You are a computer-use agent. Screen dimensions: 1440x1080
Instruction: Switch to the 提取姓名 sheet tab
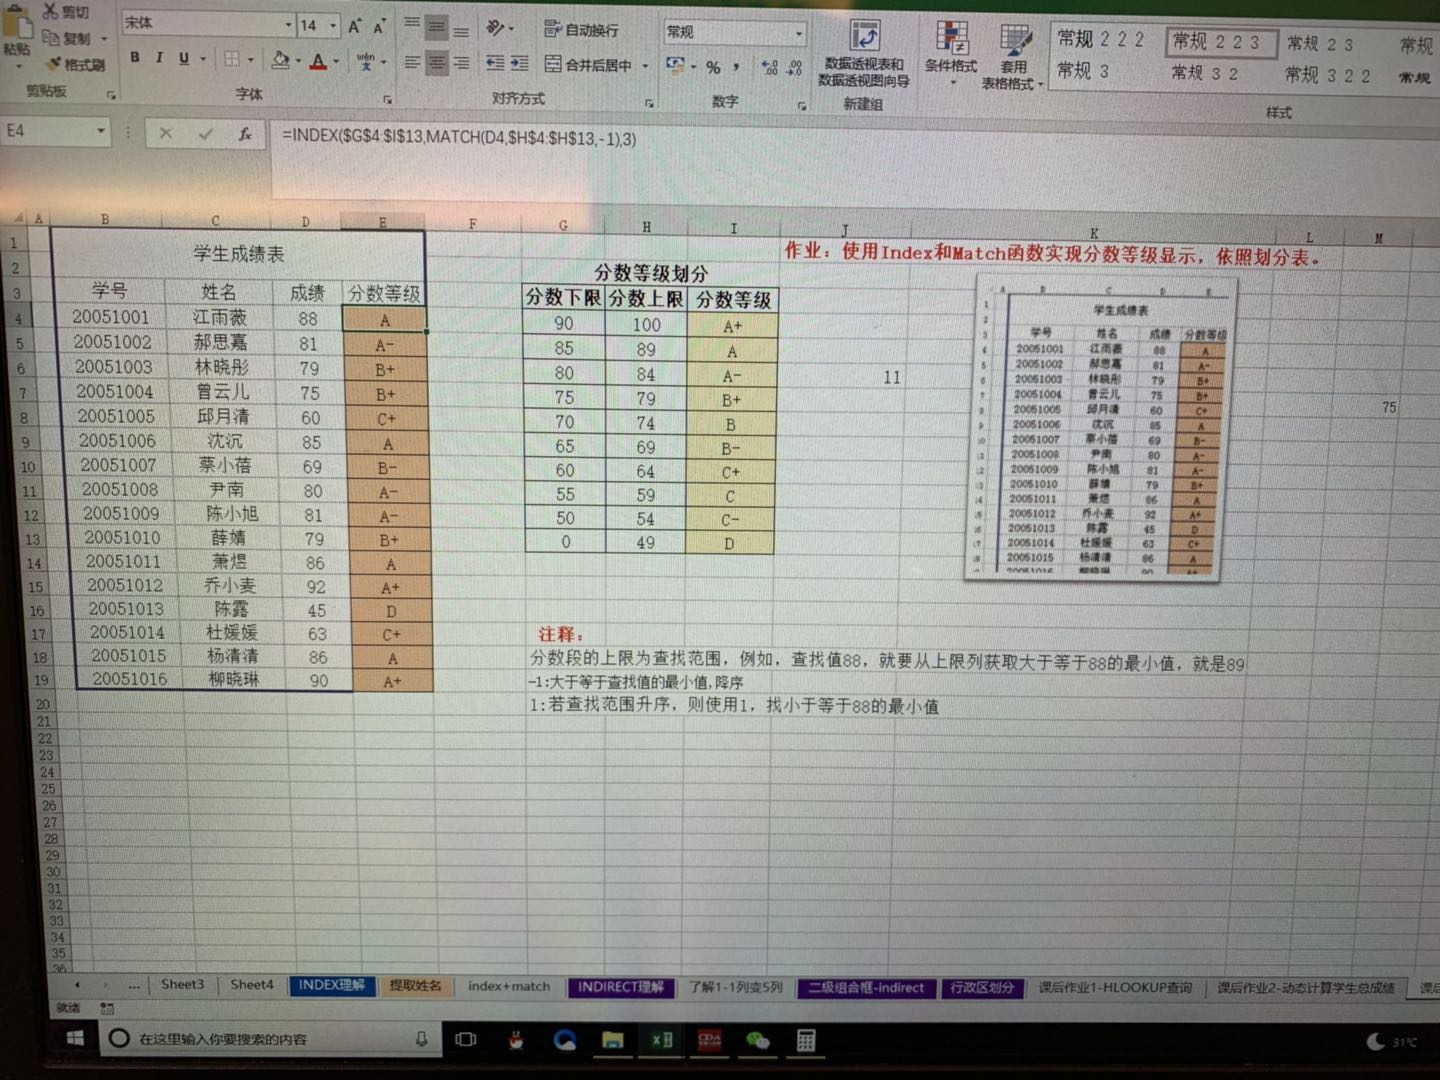pyautogui.click(x=415, y=985)
